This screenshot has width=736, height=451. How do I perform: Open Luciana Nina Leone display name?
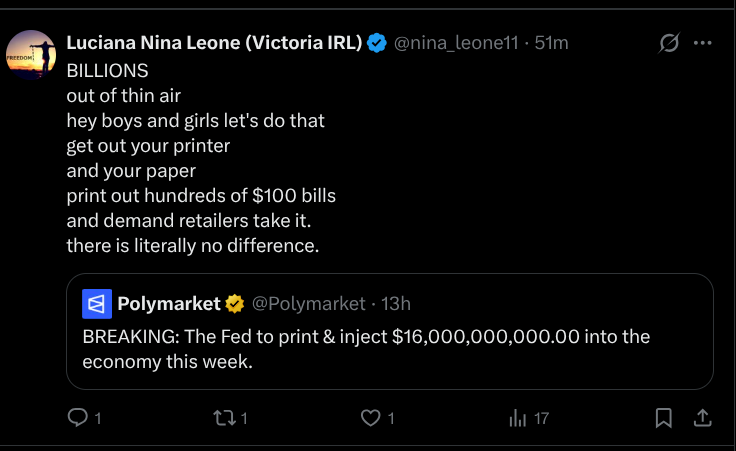(213, 43)
